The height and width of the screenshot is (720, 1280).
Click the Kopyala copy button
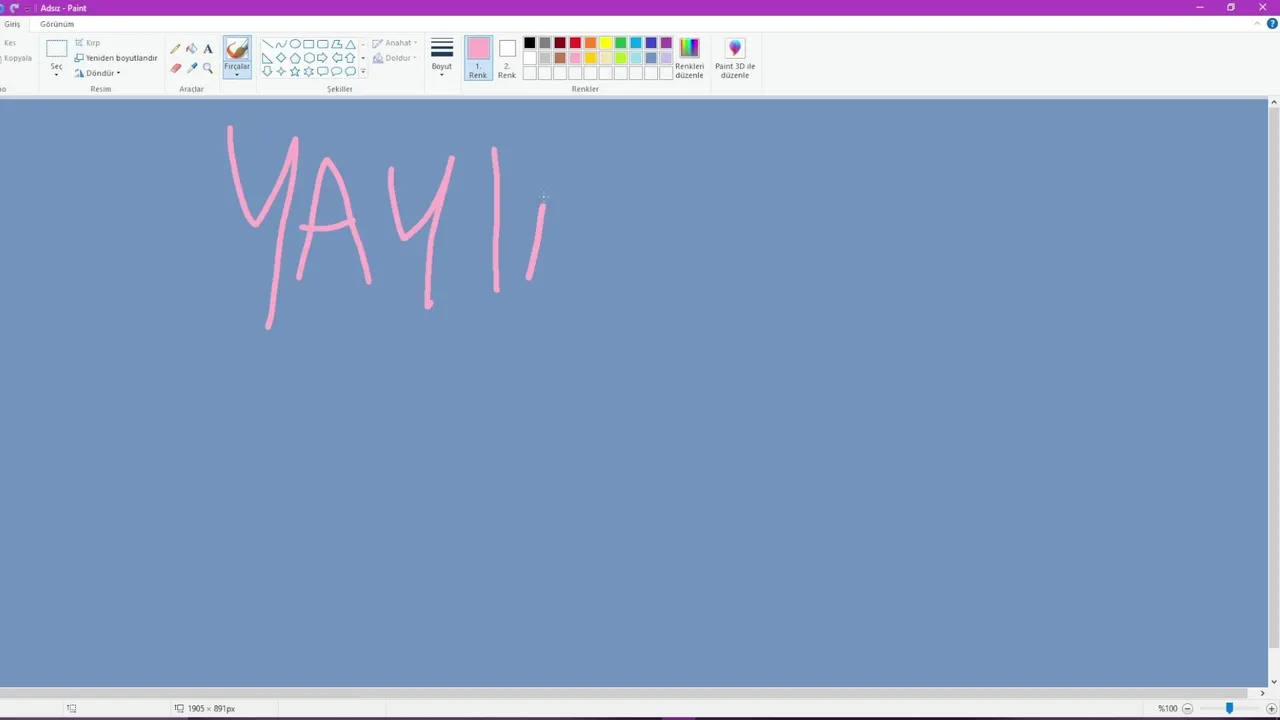pyautogui.click(x=17, y=58)
